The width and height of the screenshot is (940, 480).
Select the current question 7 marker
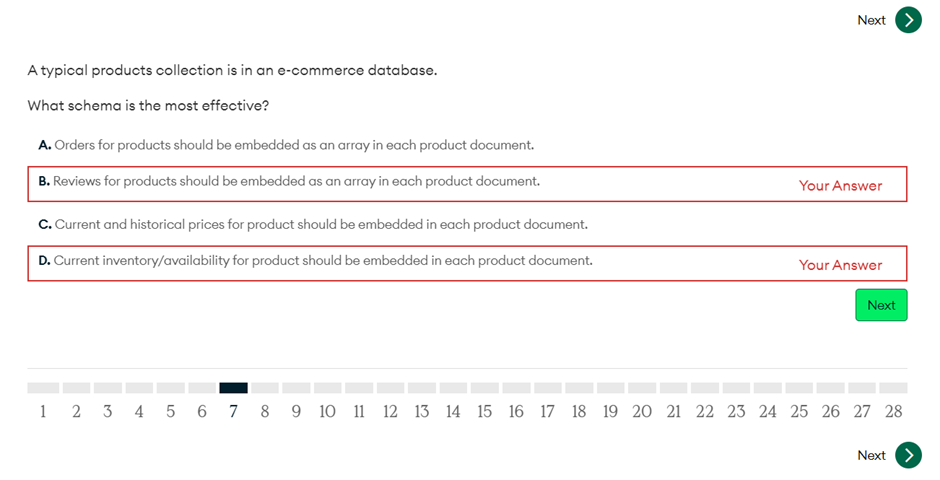coord(233,388)
